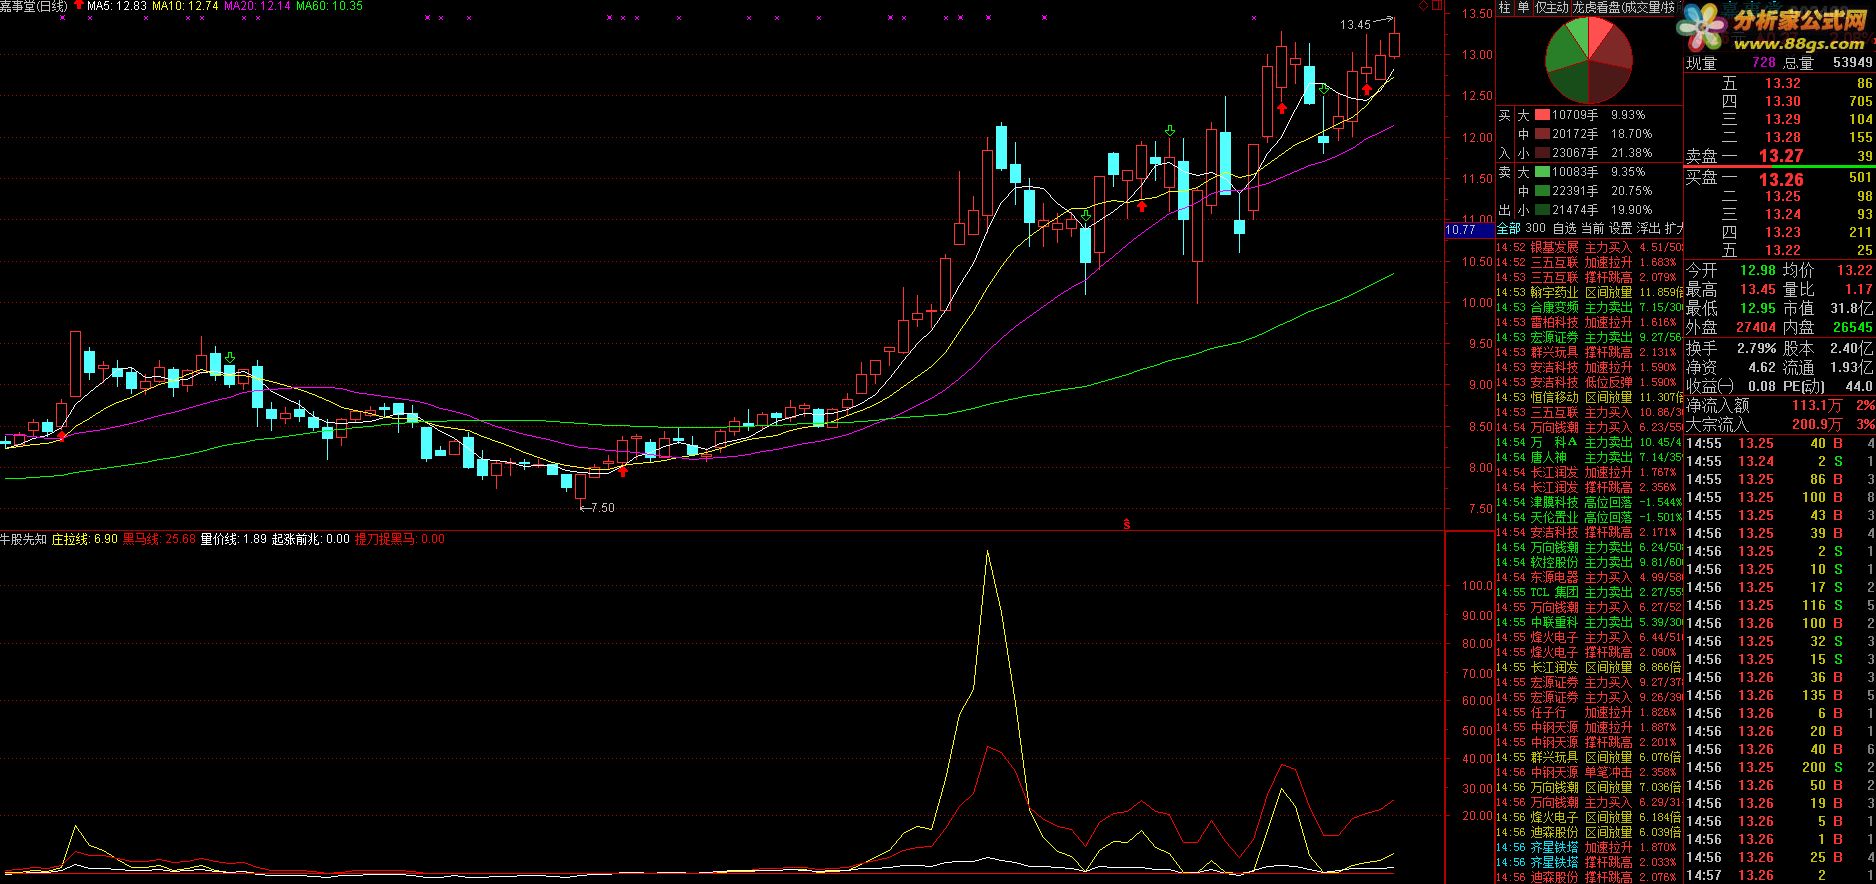
Task: Click the leftmost red buy arrow on the chart
Action: (x=62, y=435)
